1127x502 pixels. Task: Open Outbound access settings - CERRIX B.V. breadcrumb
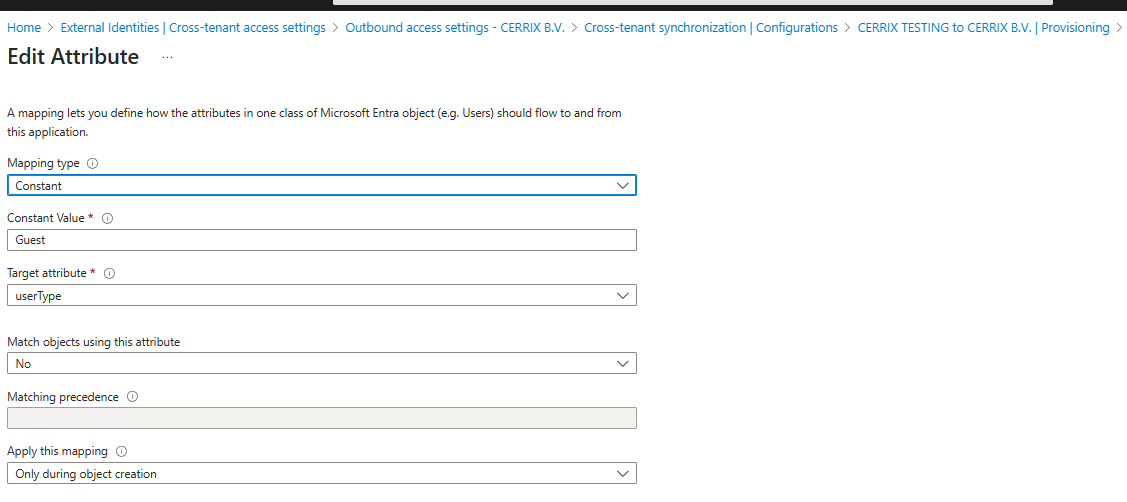pos(455,27)
